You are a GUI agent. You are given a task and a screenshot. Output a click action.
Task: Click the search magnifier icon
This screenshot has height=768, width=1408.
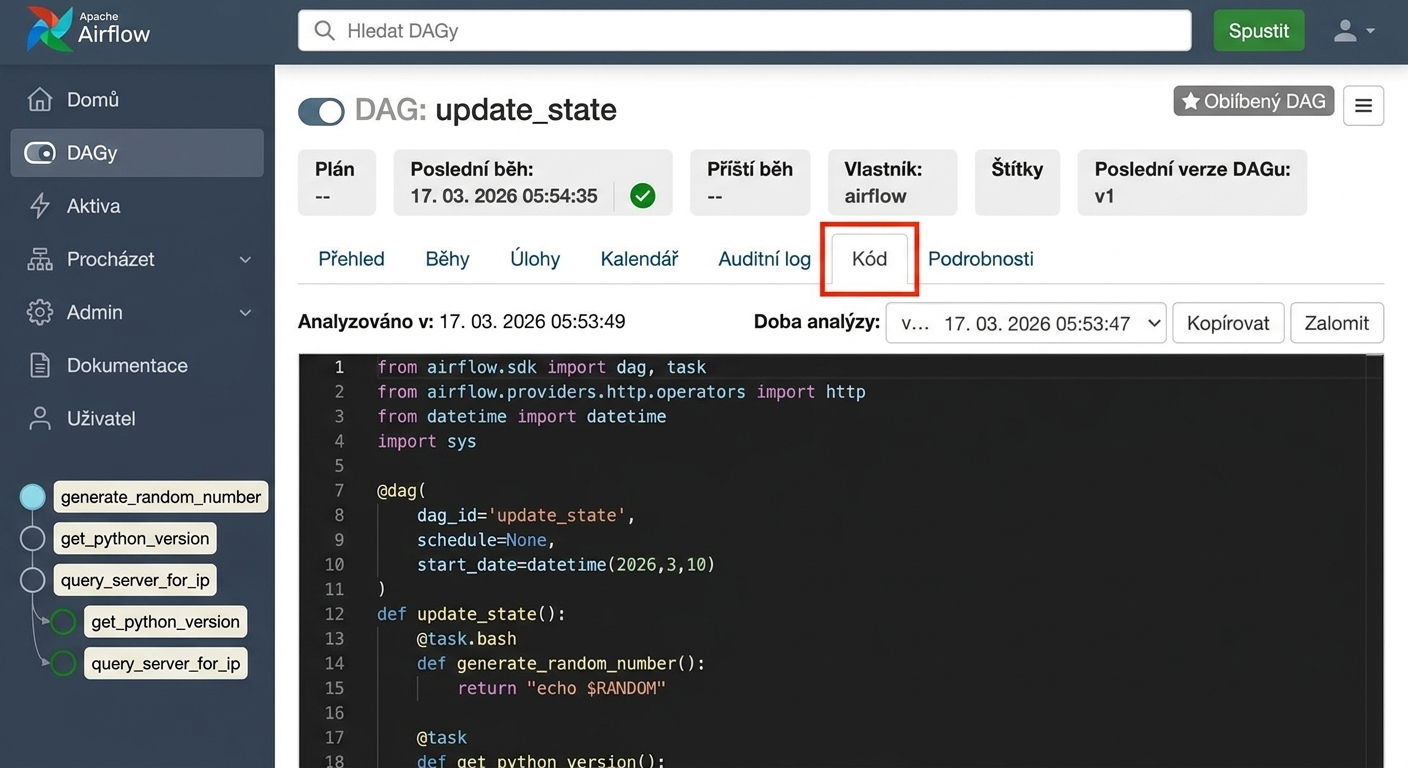[324, 31]
